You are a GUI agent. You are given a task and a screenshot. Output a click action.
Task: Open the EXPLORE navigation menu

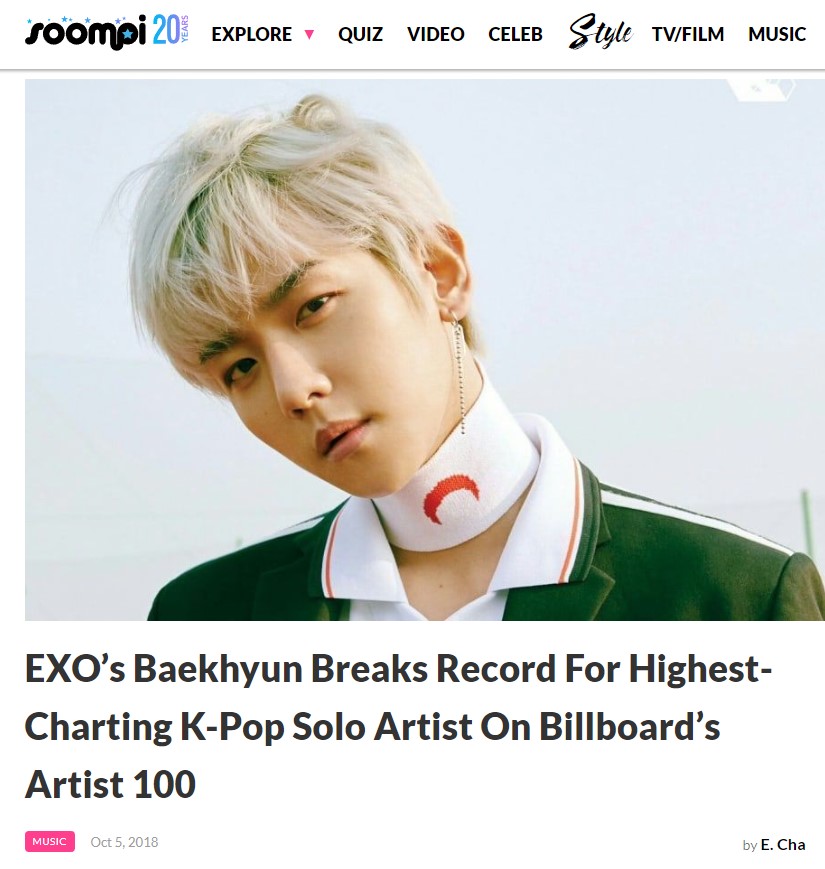pyautogui.click(x=252, y=34)
